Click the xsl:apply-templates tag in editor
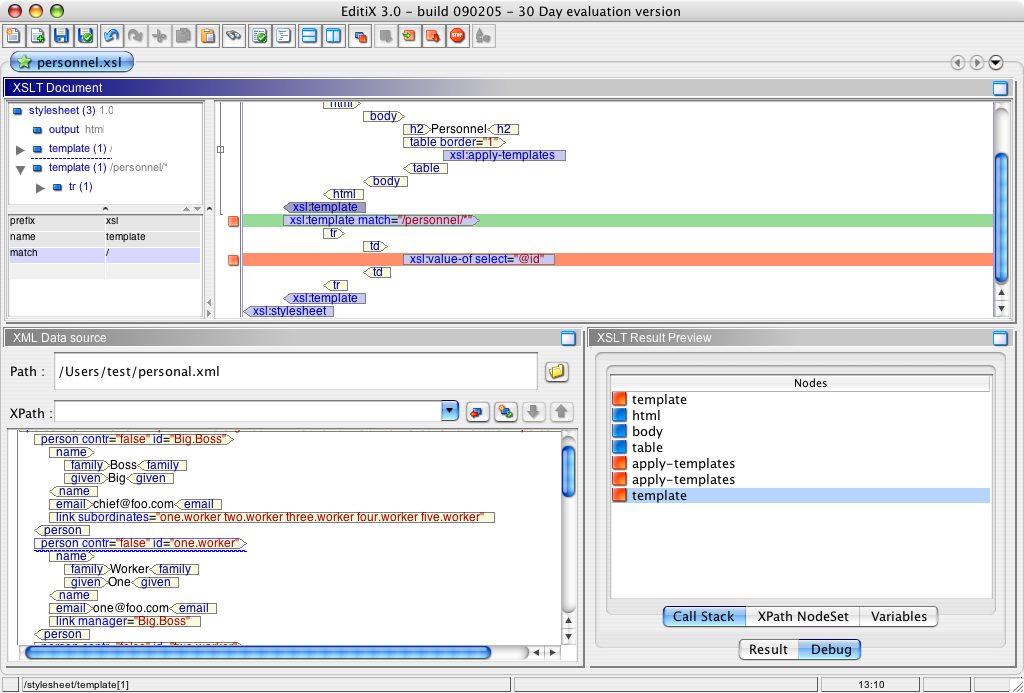The height and width of the screenshot is (693, 1024). tap(504, 155)
